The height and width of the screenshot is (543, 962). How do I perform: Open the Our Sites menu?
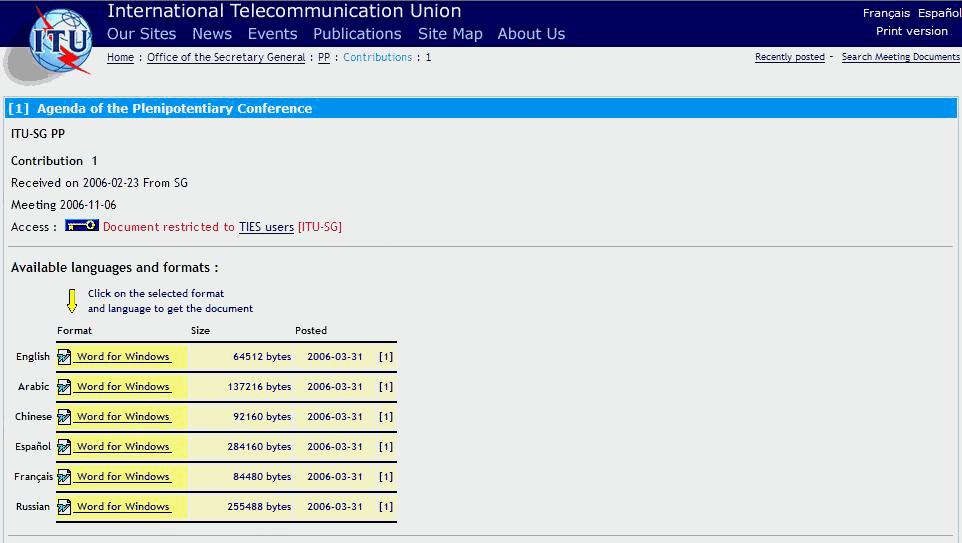pos(142,34)
